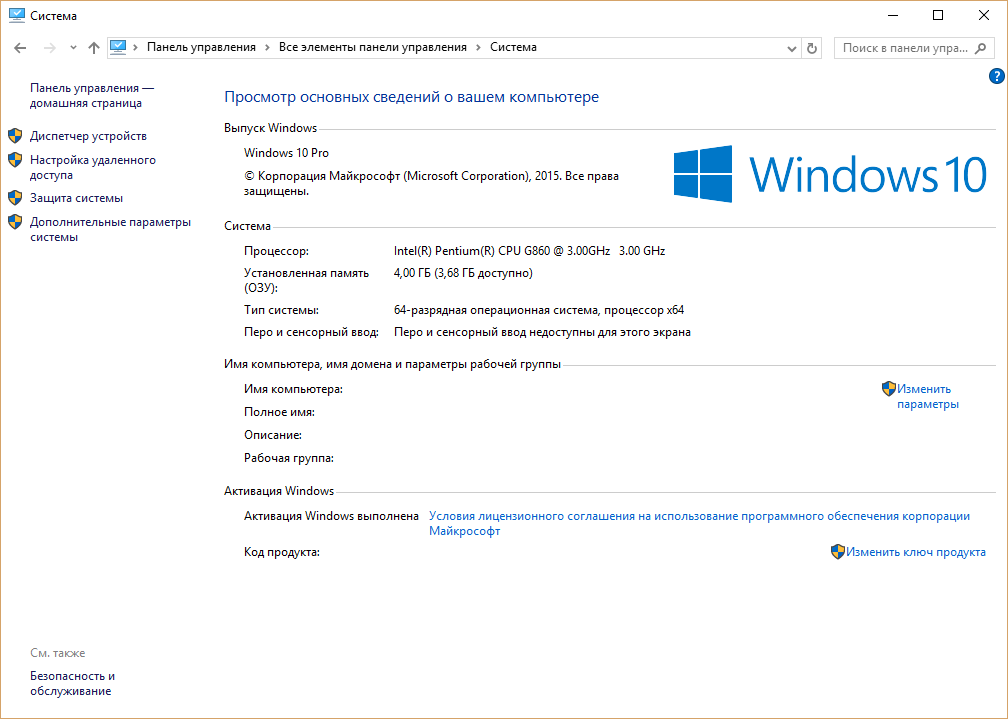Open Microsoft license terms link
This screenshot has height=719, width=1008.
tap(699, 523)
